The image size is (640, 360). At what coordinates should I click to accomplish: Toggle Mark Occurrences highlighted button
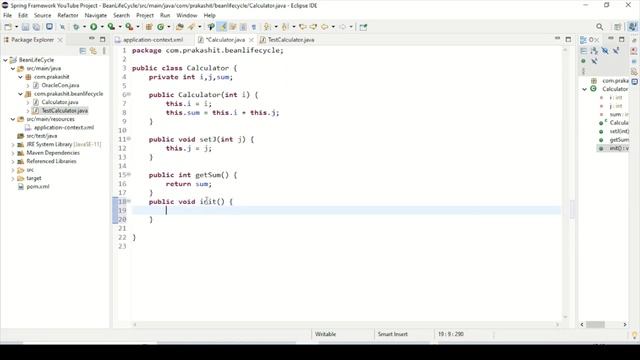222,27
